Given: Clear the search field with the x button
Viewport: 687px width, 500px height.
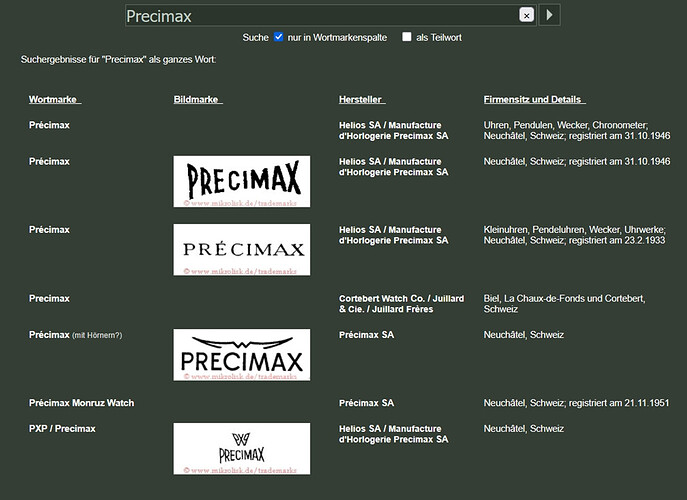Looking at the screenshot, I should tap(526, 15).
